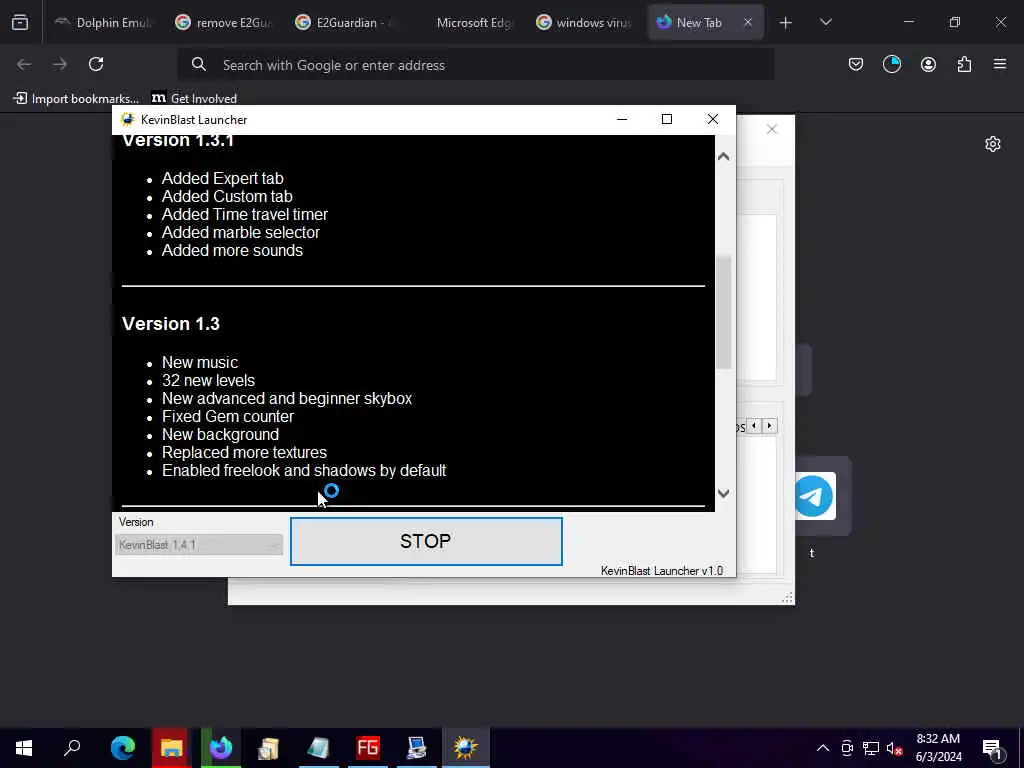Open the red FG taskbar app

(368, 748)
